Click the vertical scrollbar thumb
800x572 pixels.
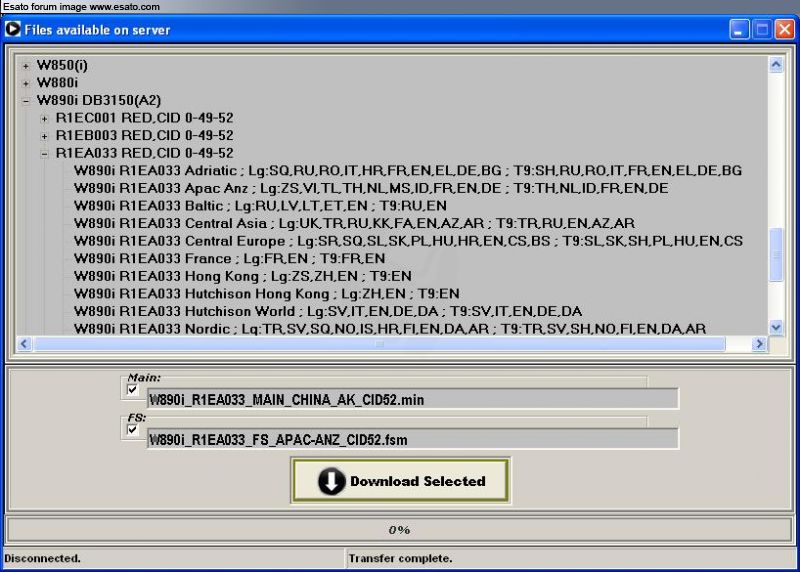[x=776, y=254]
